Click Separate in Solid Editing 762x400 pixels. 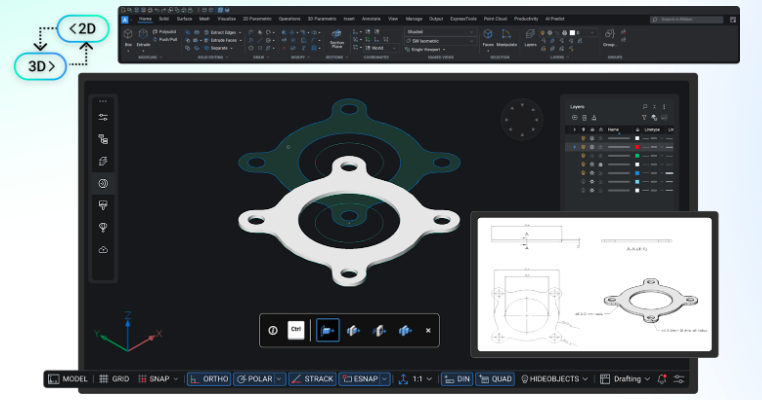coord(218,48)
